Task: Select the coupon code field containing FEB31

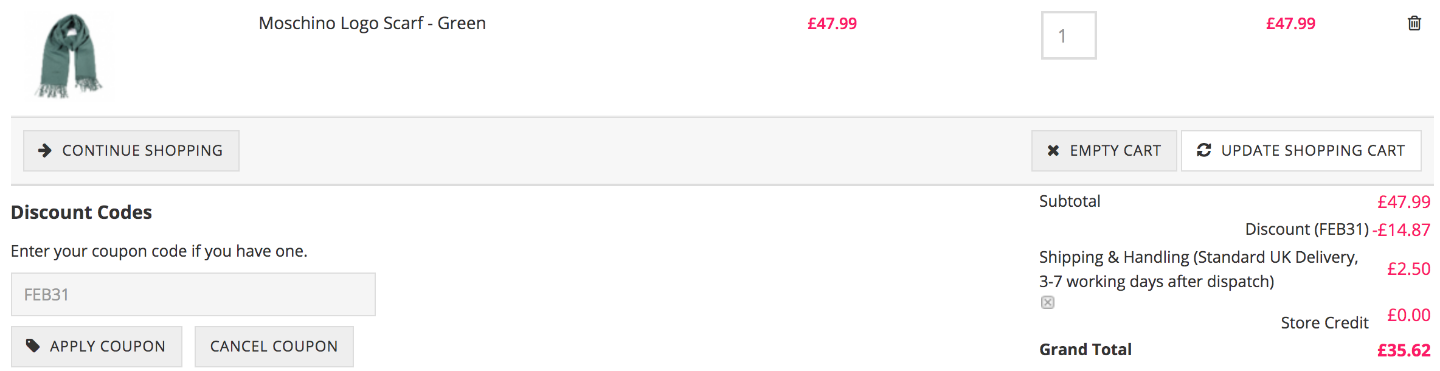Action: coord(193,295)
